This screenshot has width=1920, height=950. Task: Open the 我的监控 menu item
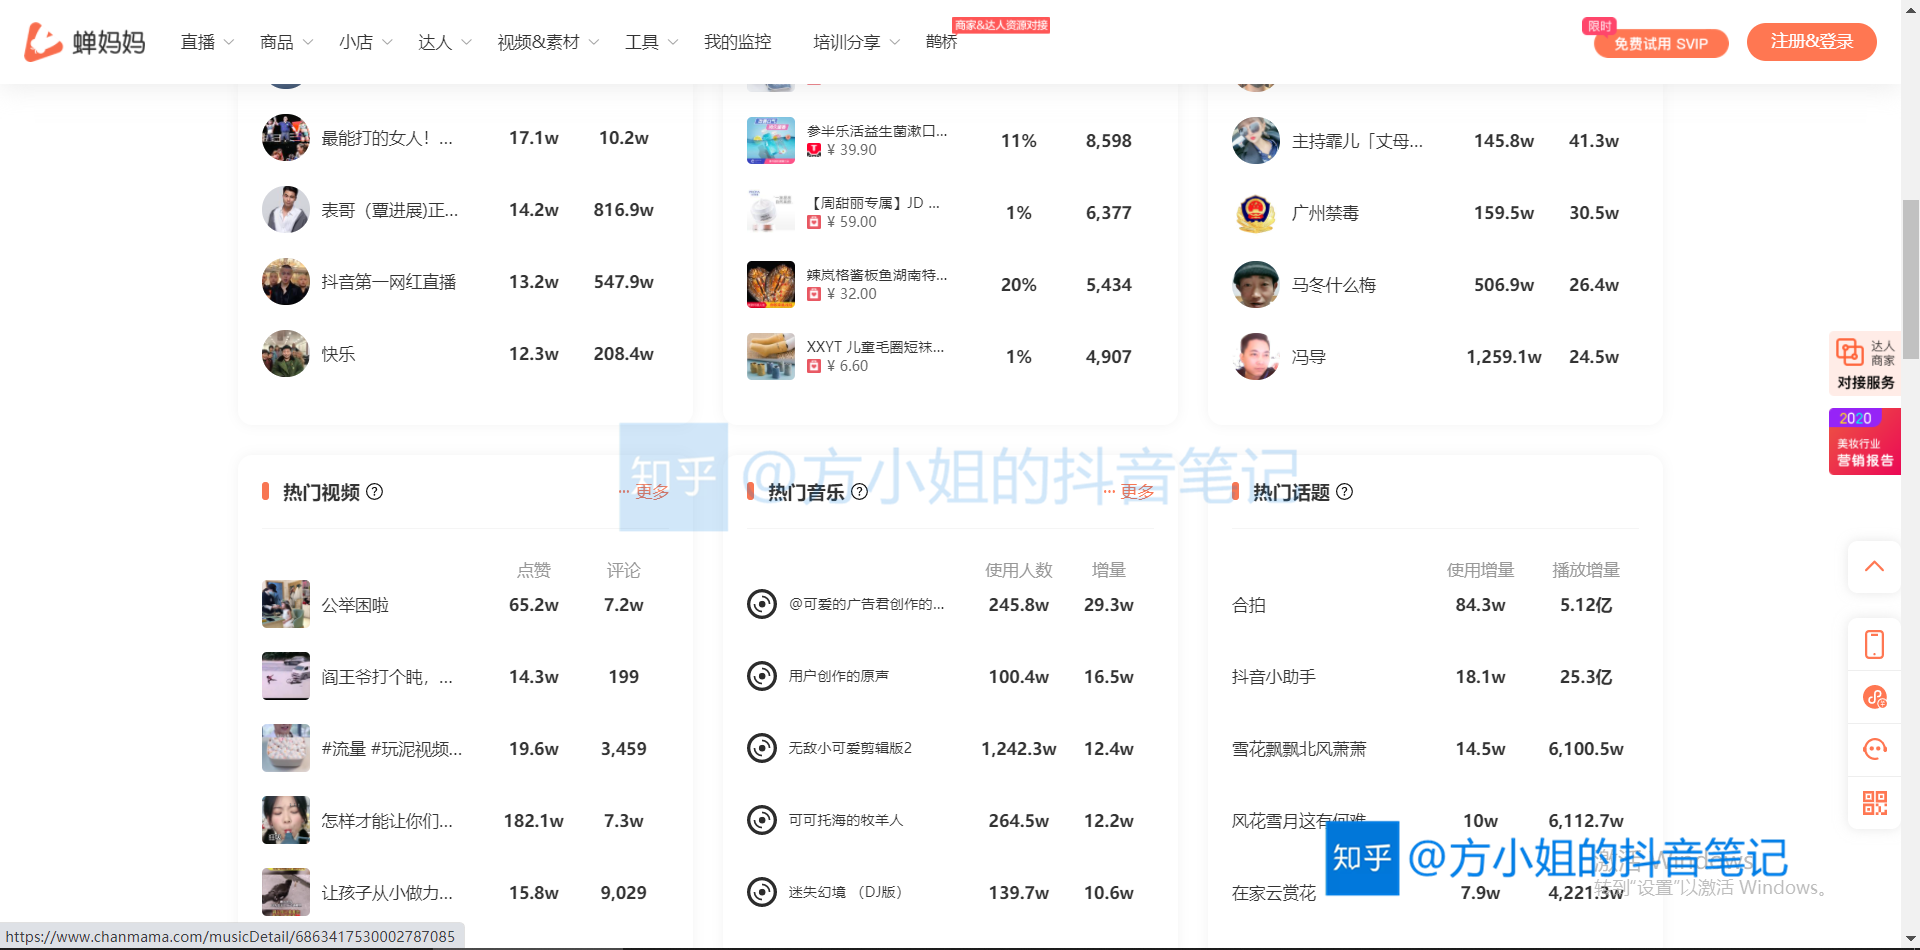click(737, 42)
